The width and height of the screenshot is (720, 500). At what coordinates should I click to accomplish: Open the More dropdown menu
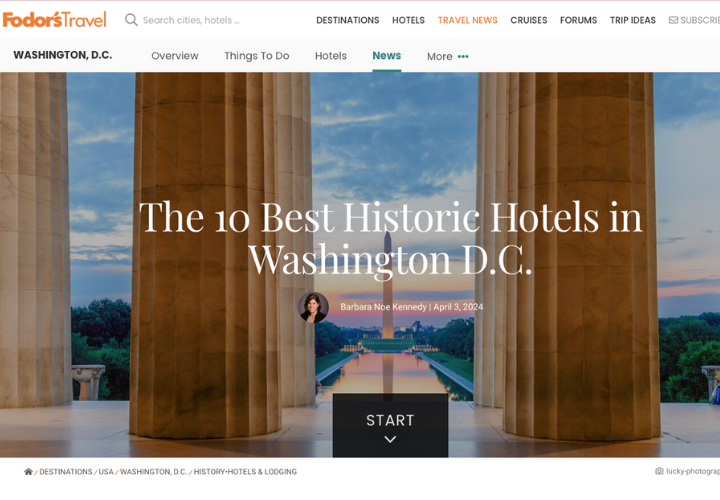tap(448, 56)
